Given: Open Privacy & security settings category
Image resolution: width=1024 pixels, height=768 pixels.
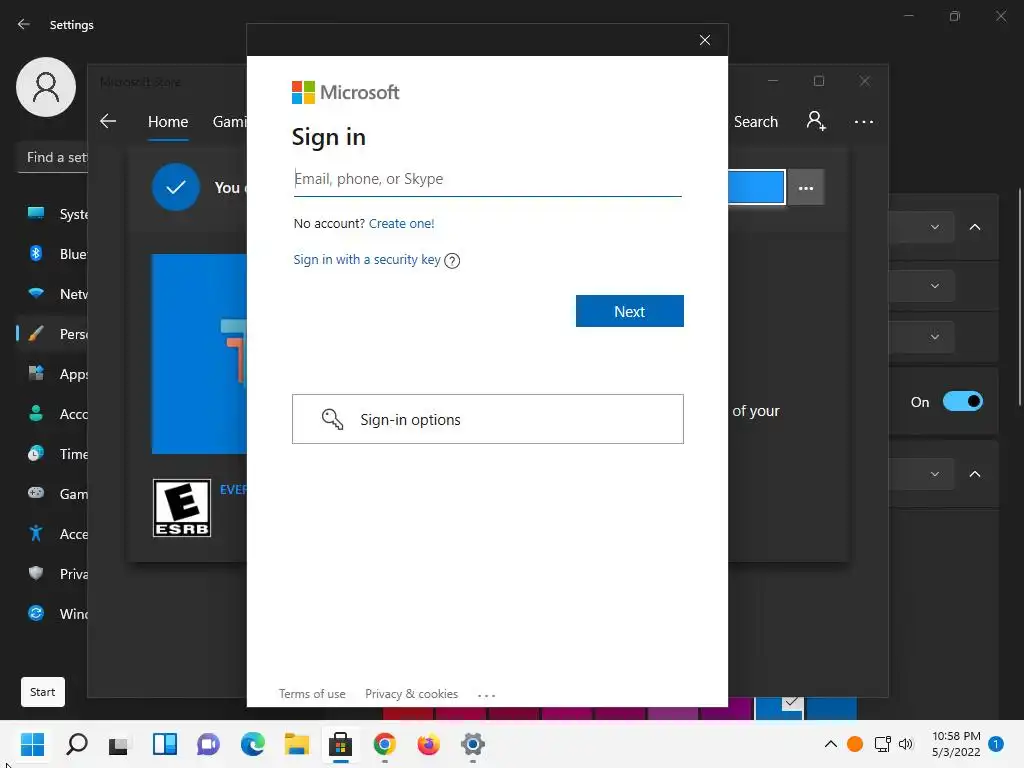Looking at the screenshot, I should [52, 574].
